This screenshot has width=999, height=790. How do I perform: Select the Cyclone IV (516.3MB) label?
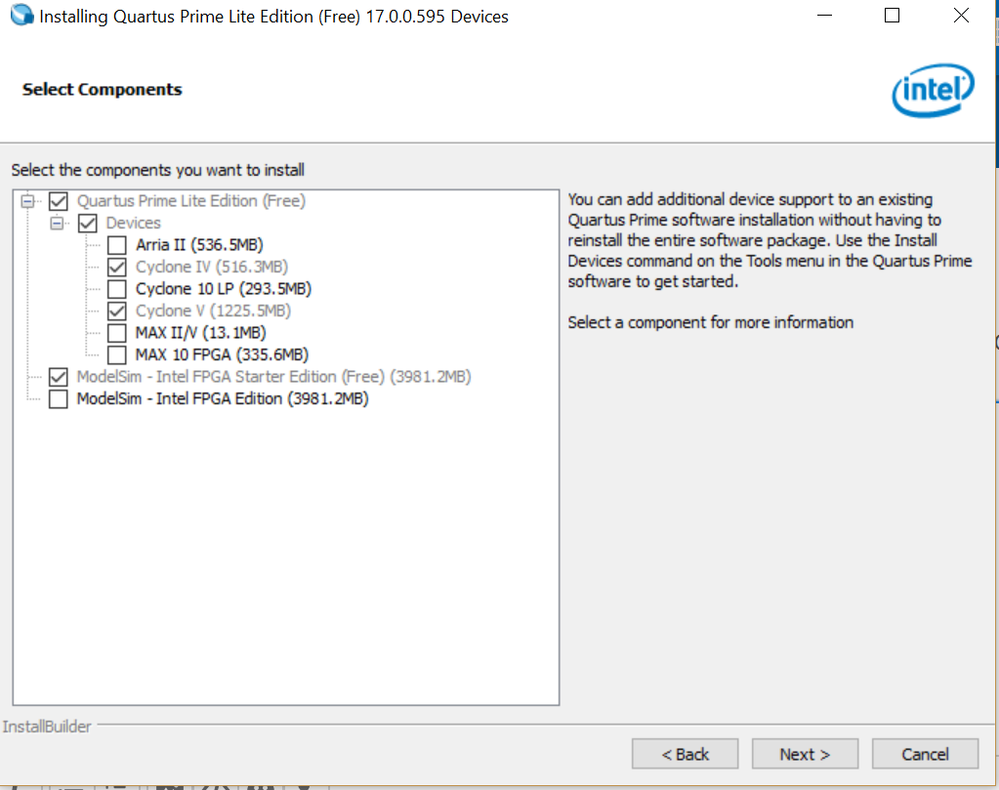(x=212, y=267)
